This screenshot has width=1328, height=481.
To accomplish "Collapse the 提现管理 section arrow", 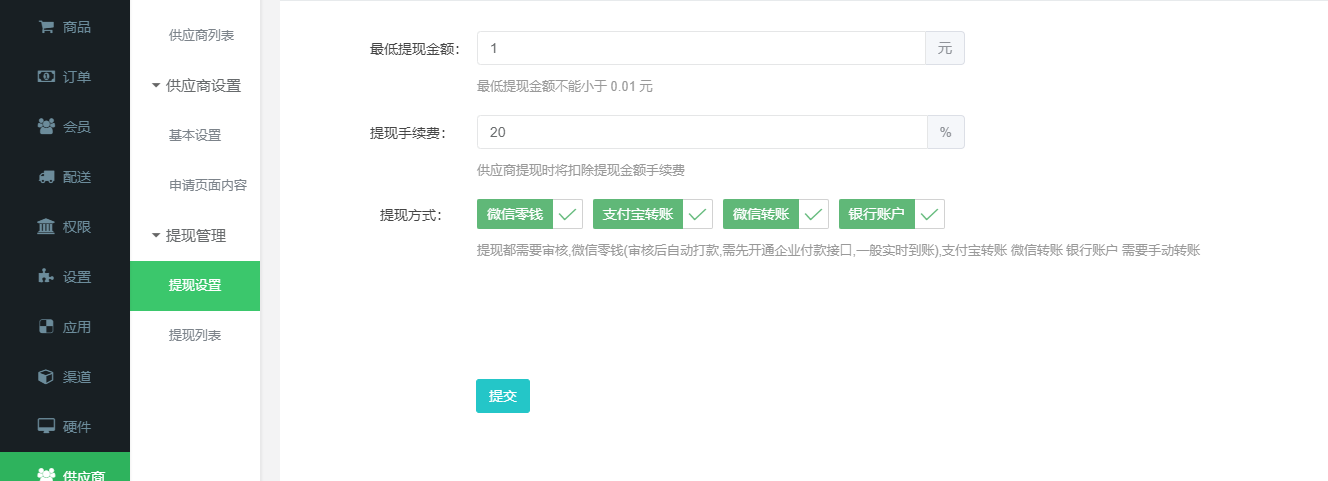I will 156,236.
